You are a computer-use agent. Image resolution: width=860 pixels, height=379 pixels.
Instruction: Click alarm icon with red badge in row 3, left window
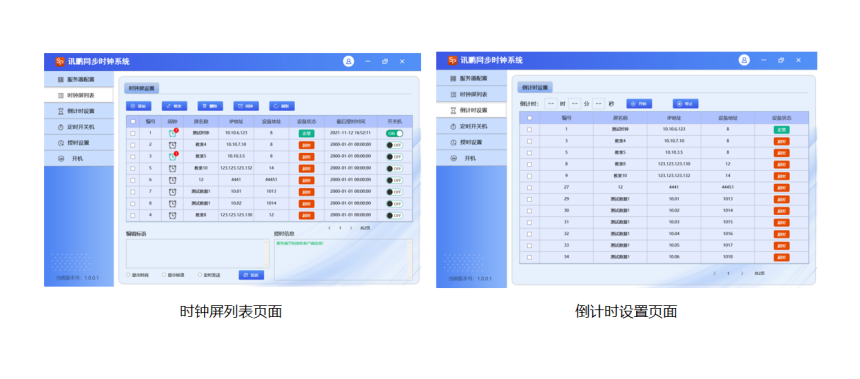[173, 156]
